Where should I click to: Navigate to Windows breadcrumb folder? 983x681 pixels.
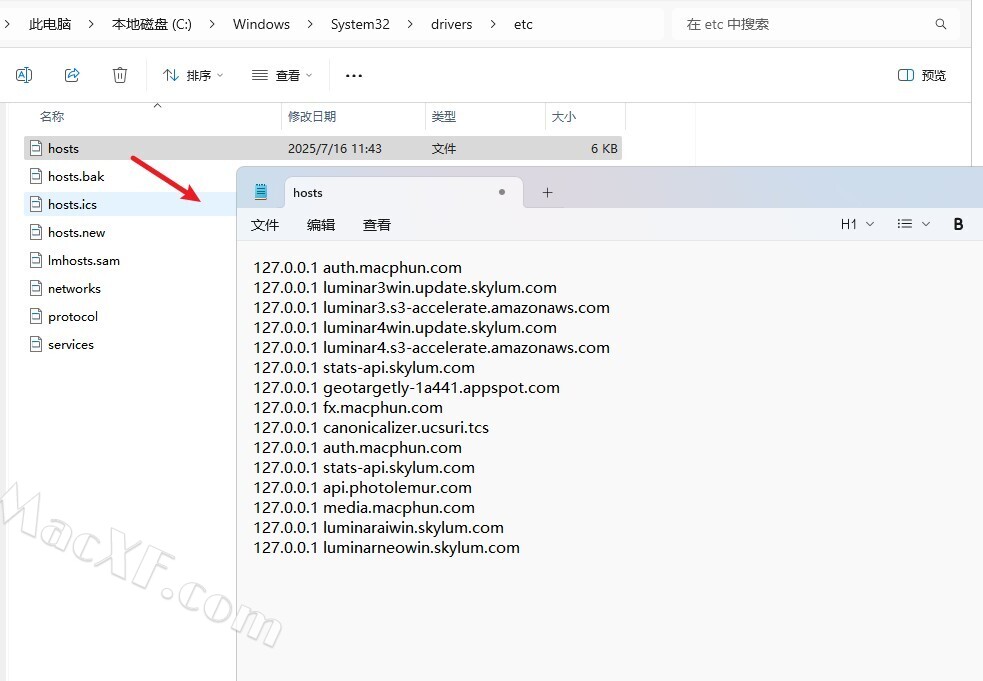(x=261, y=24)
